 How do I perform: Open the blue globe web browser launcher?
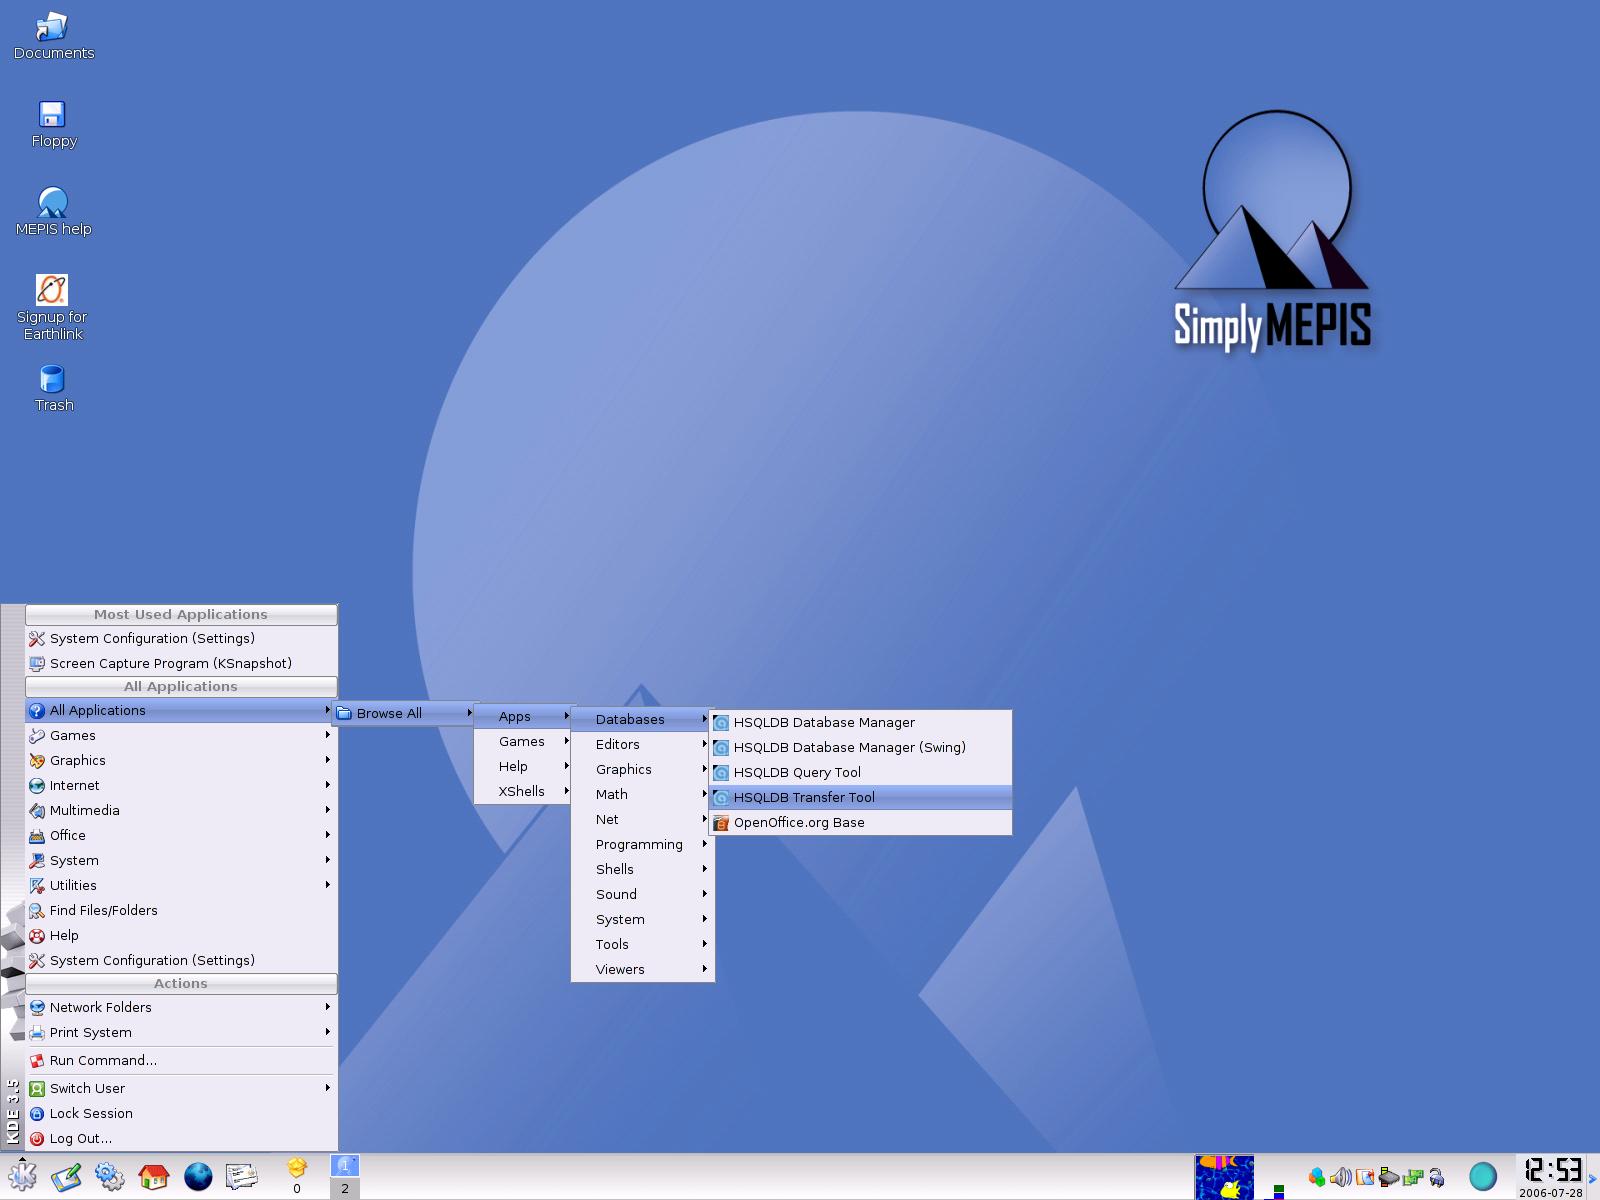[x=198, y=1176]
